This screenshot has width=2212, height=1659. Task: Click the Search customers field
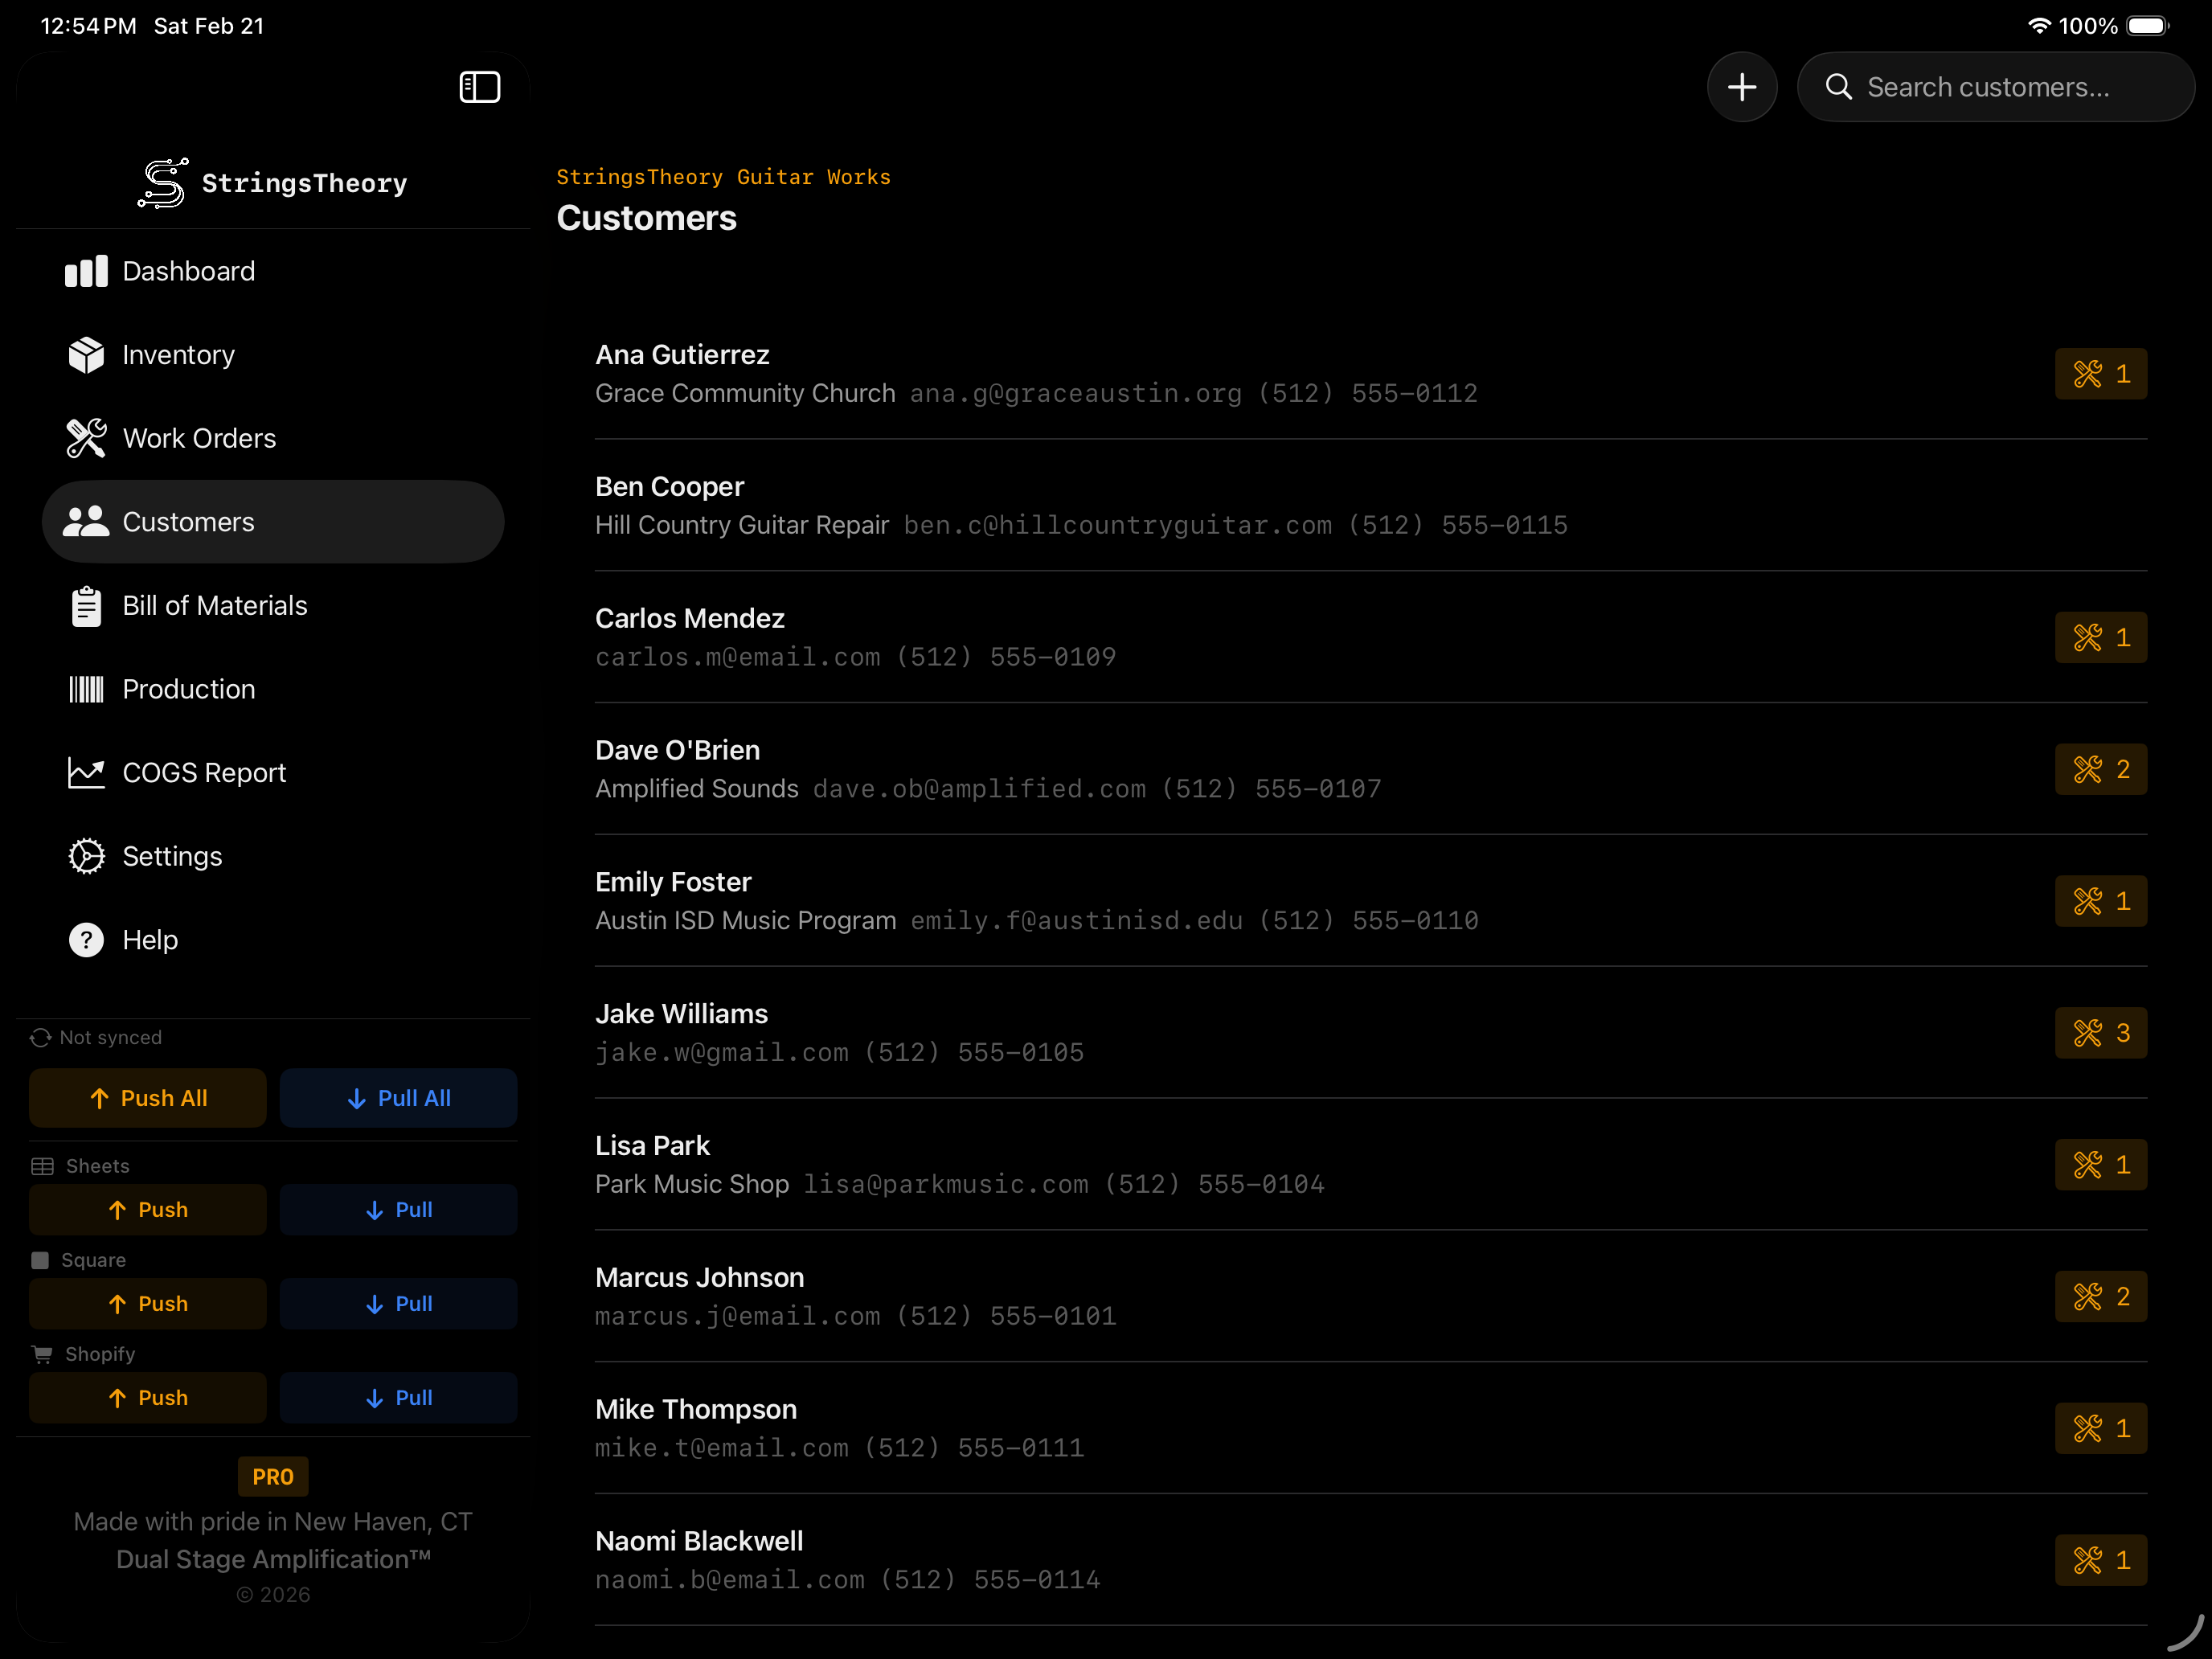[x=1994, y=87]
